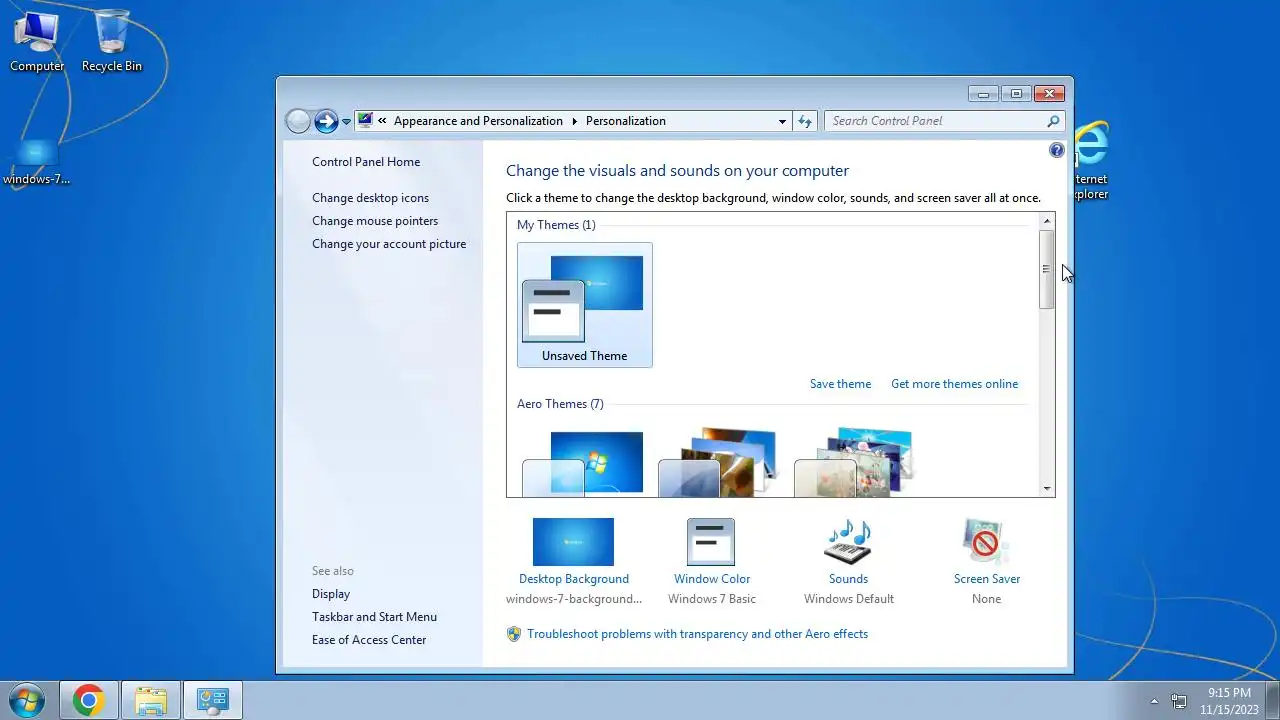1280x720 pixels.
Task: Open the Display link under See also
Action: 331,594
